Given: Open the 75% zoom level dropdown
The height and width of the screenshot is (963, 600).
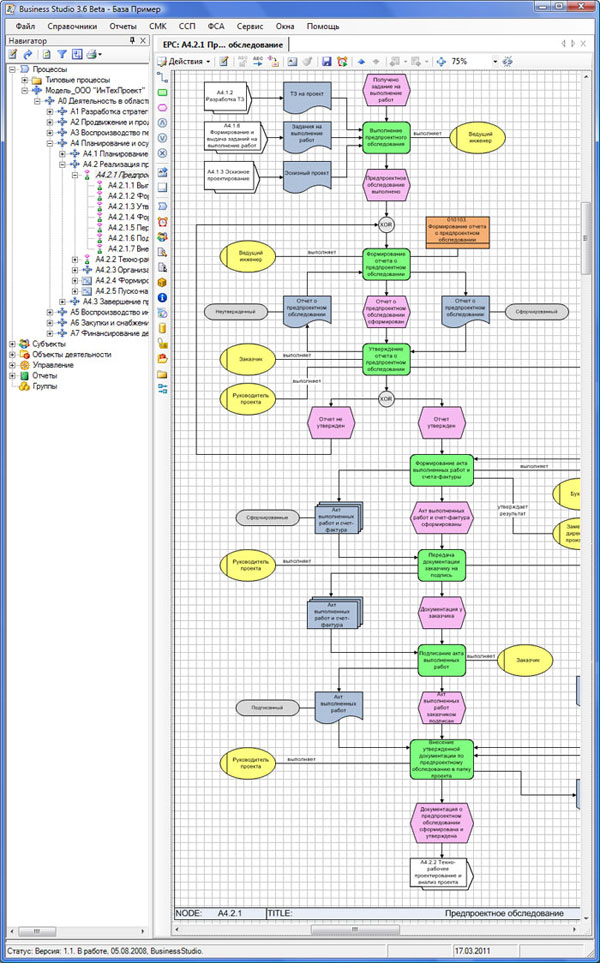Looking at the screenshot, I should click(495, 62).
